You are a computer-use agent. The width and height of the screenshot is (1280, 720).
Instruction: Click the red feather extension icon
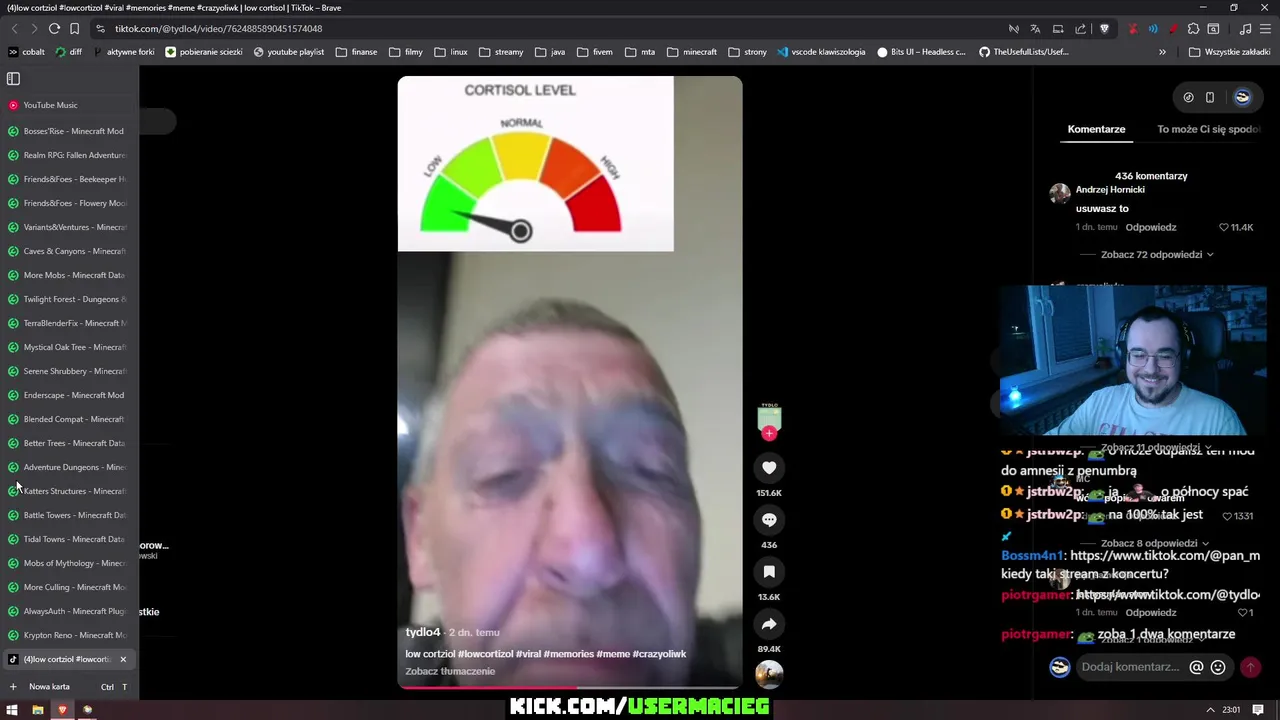(1173, 29)
